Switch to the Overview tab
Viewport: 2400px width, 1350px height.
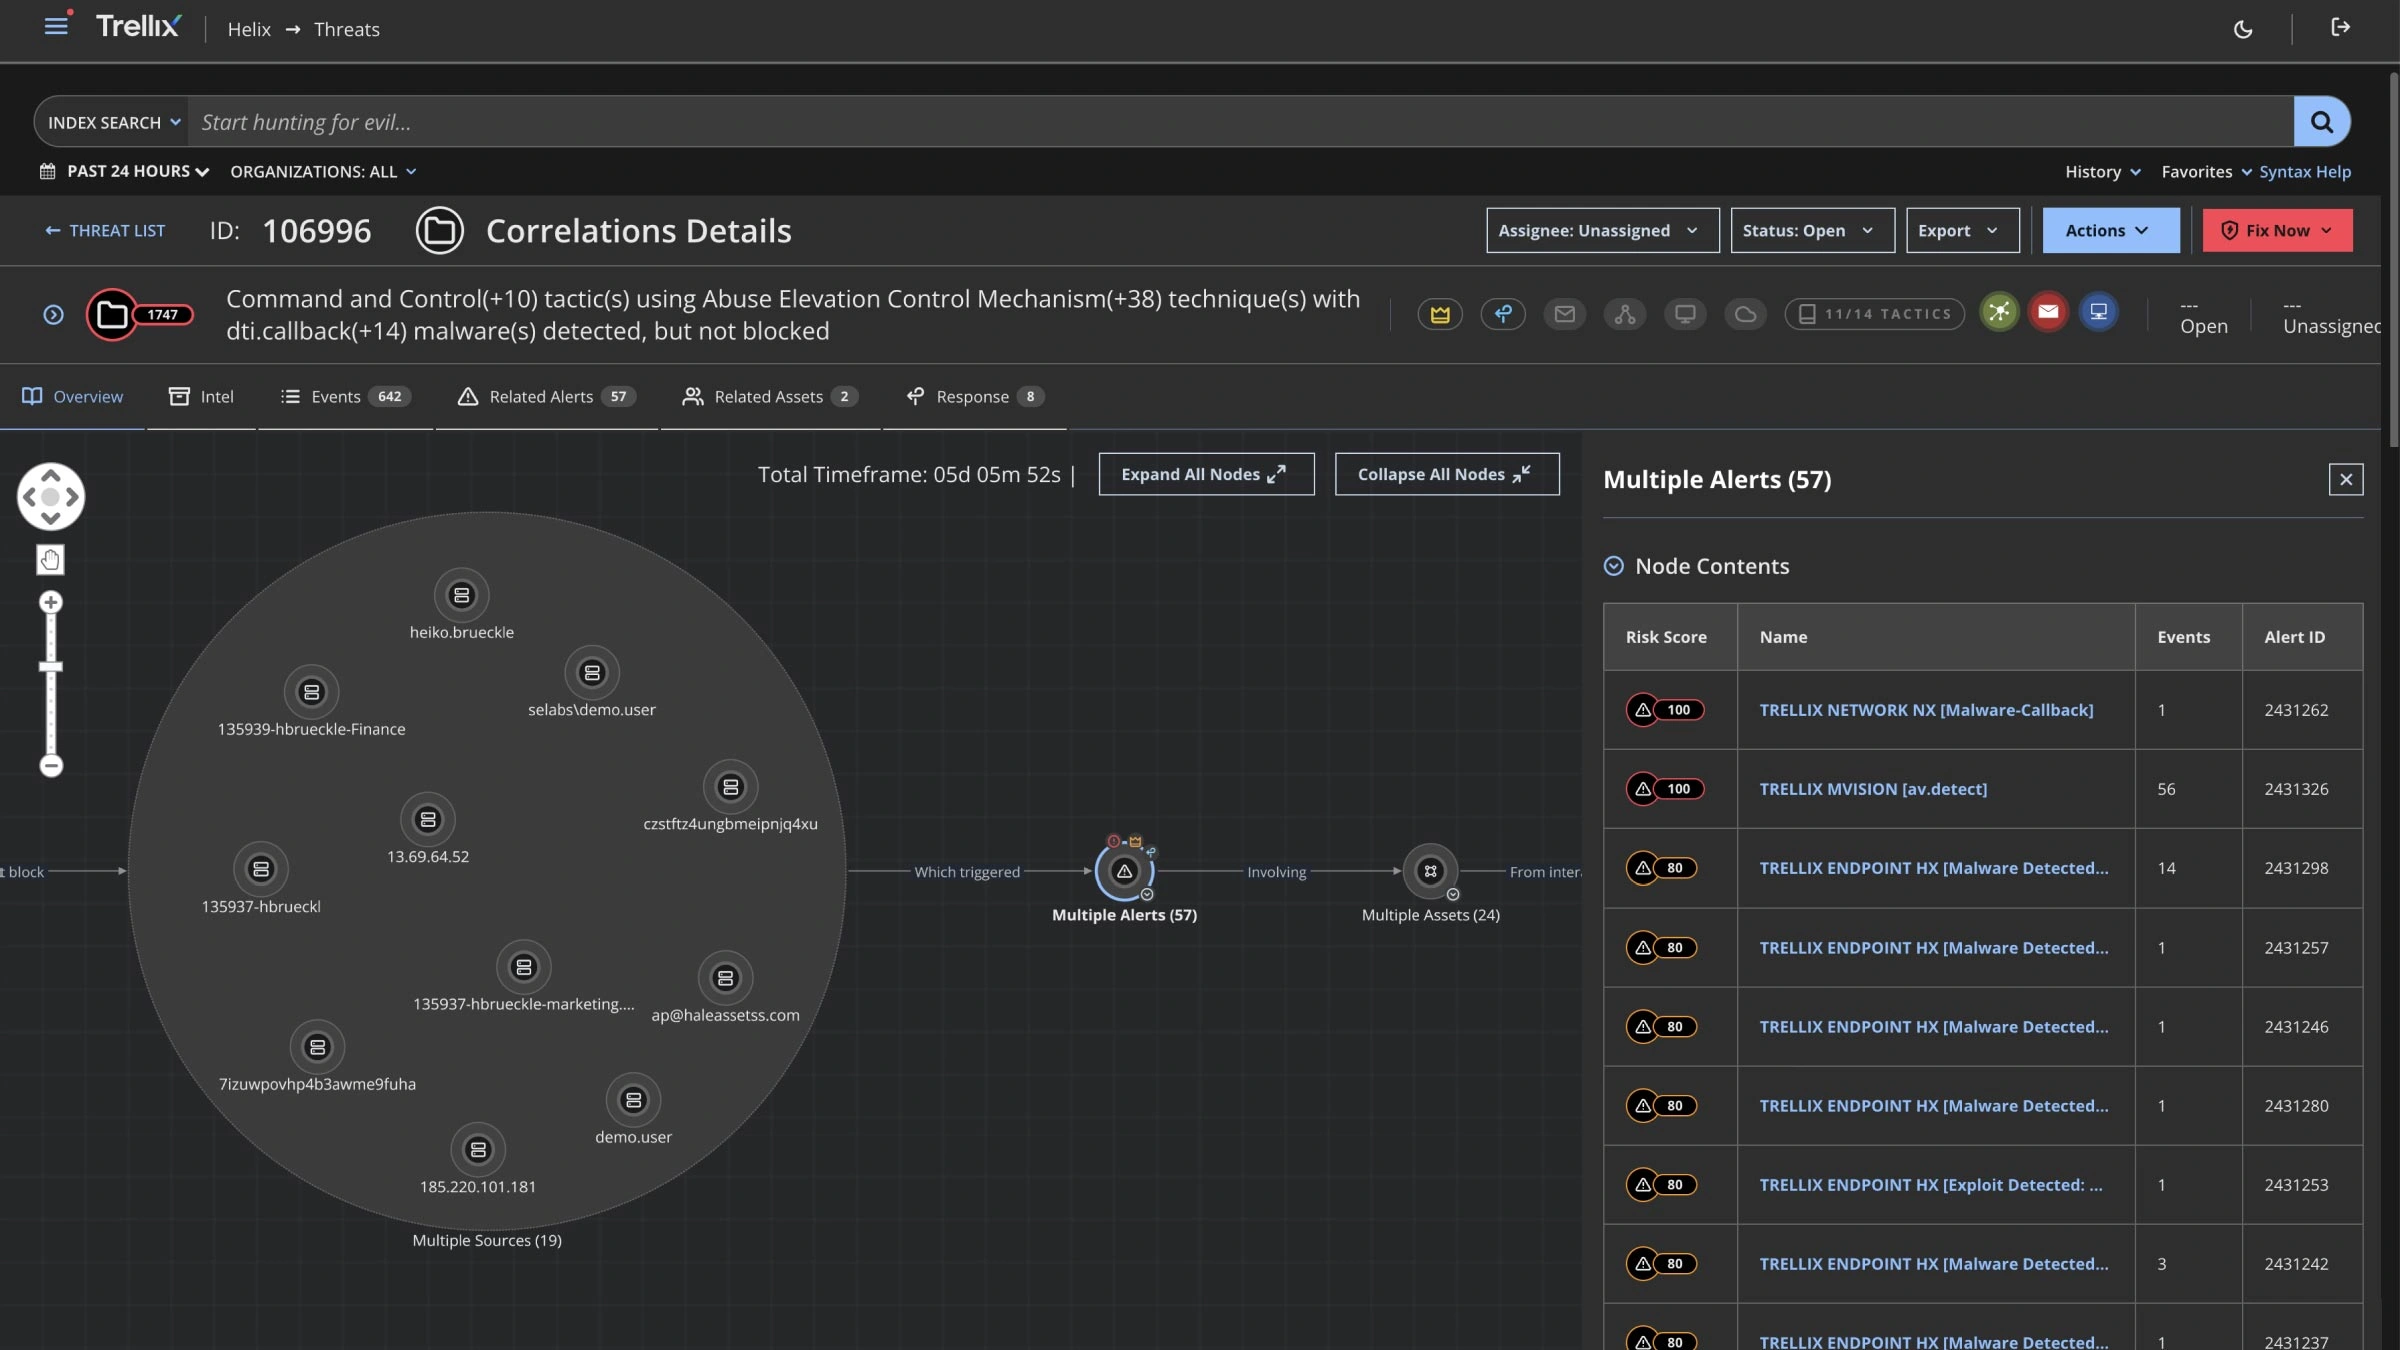click(73, 397)
